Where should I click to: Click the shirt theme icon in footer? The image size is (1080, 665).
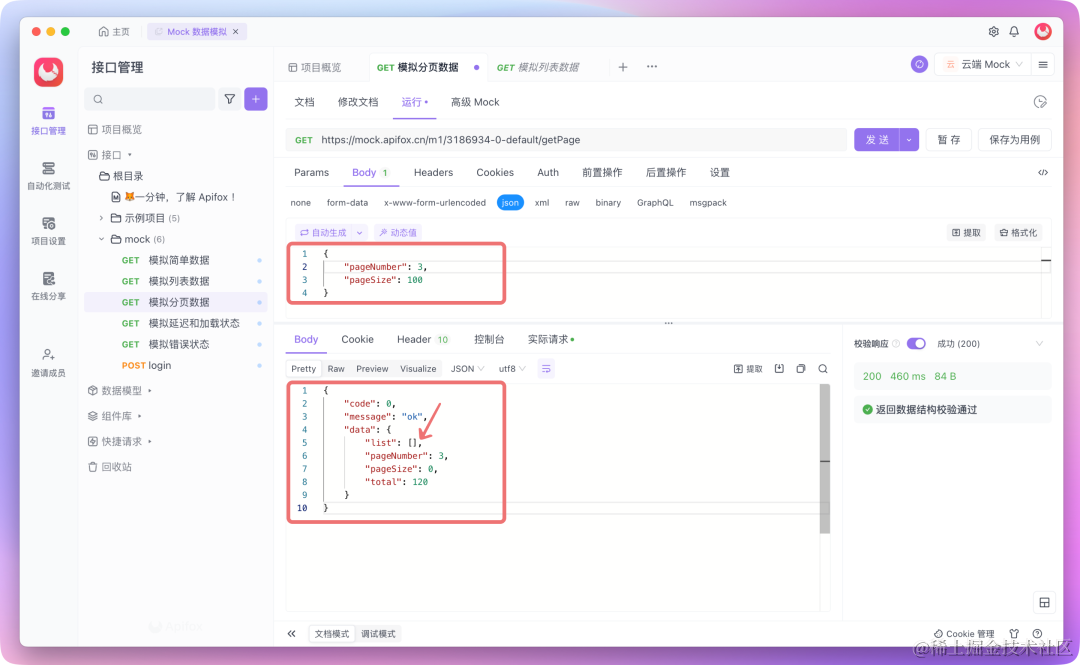tap(1014, 633)
